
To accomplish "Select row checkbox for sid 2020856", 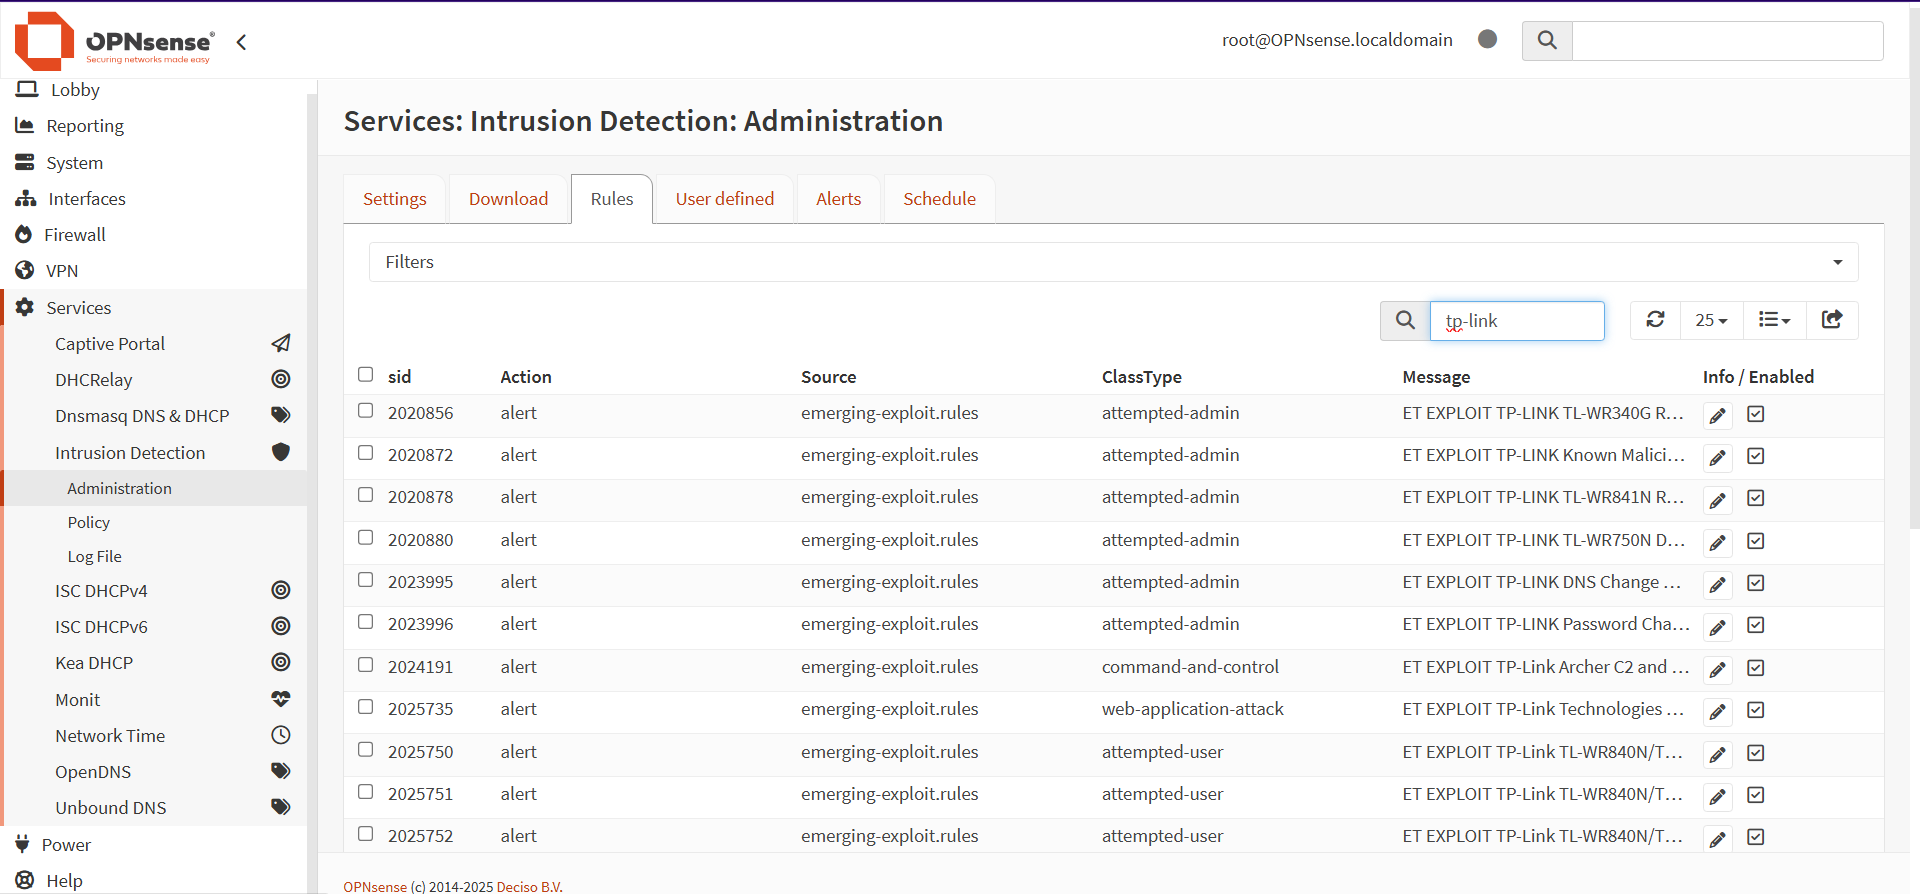I will click(x=366, y=410).
